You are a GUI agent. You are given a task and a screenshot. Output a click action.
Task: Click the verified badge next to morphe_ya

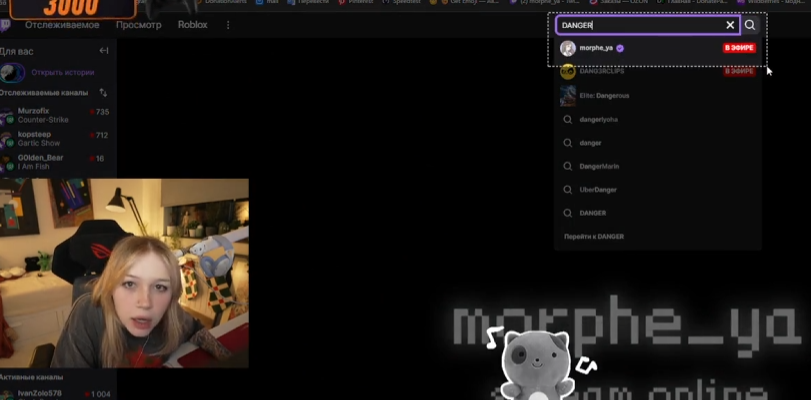pos(620,48)
